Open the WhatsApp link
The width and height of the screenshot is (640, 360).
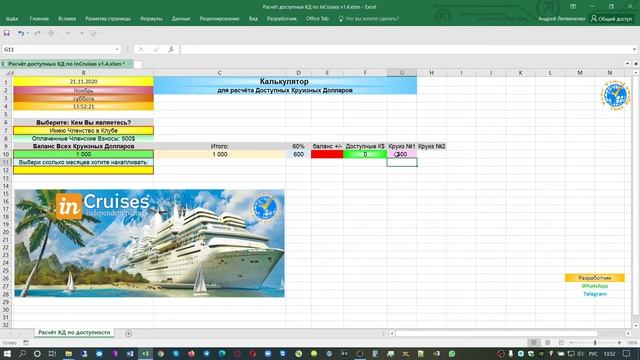(x=595, y=286)
